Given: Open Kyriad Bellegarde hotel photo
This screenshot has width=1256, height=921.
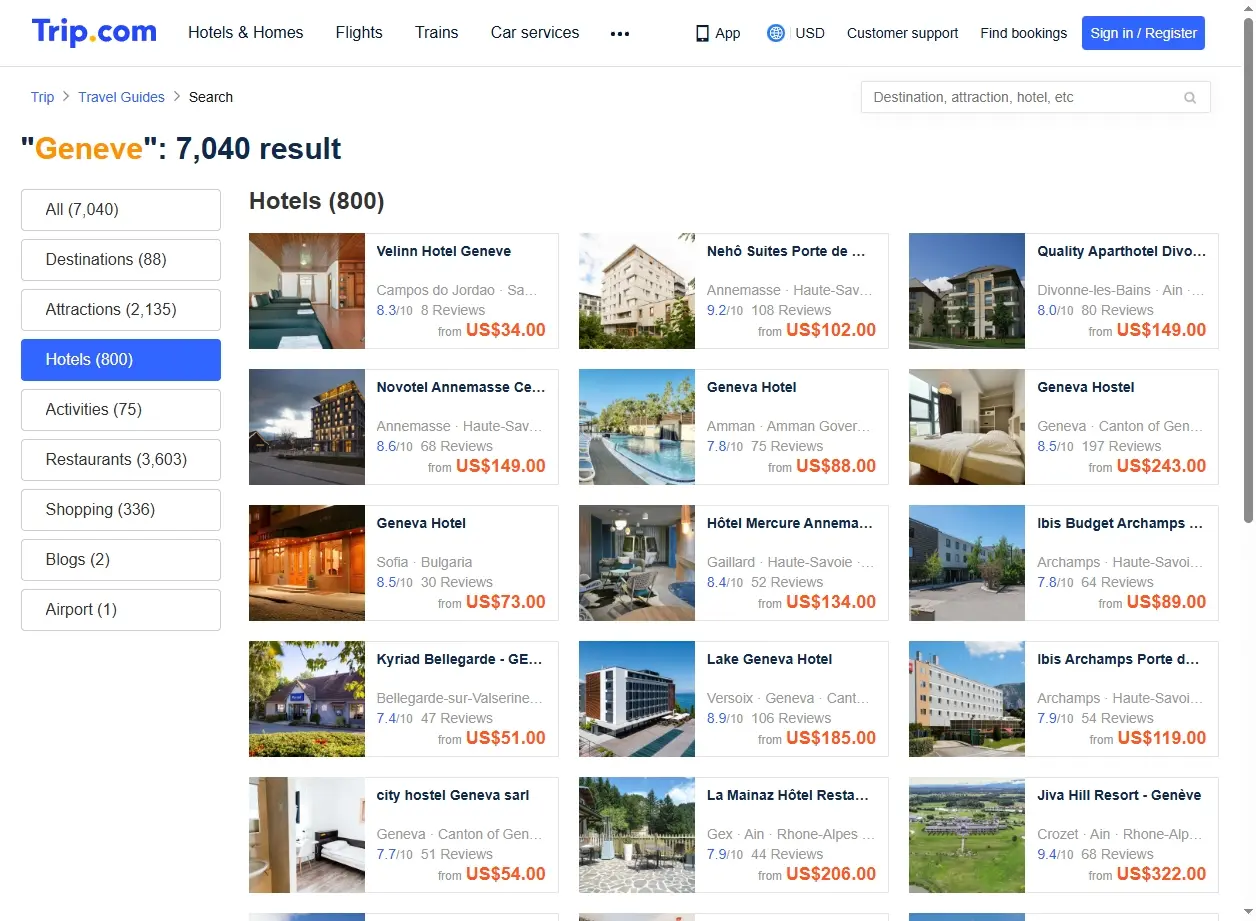Looking at the screenshot, I should [x=307, y=699].
